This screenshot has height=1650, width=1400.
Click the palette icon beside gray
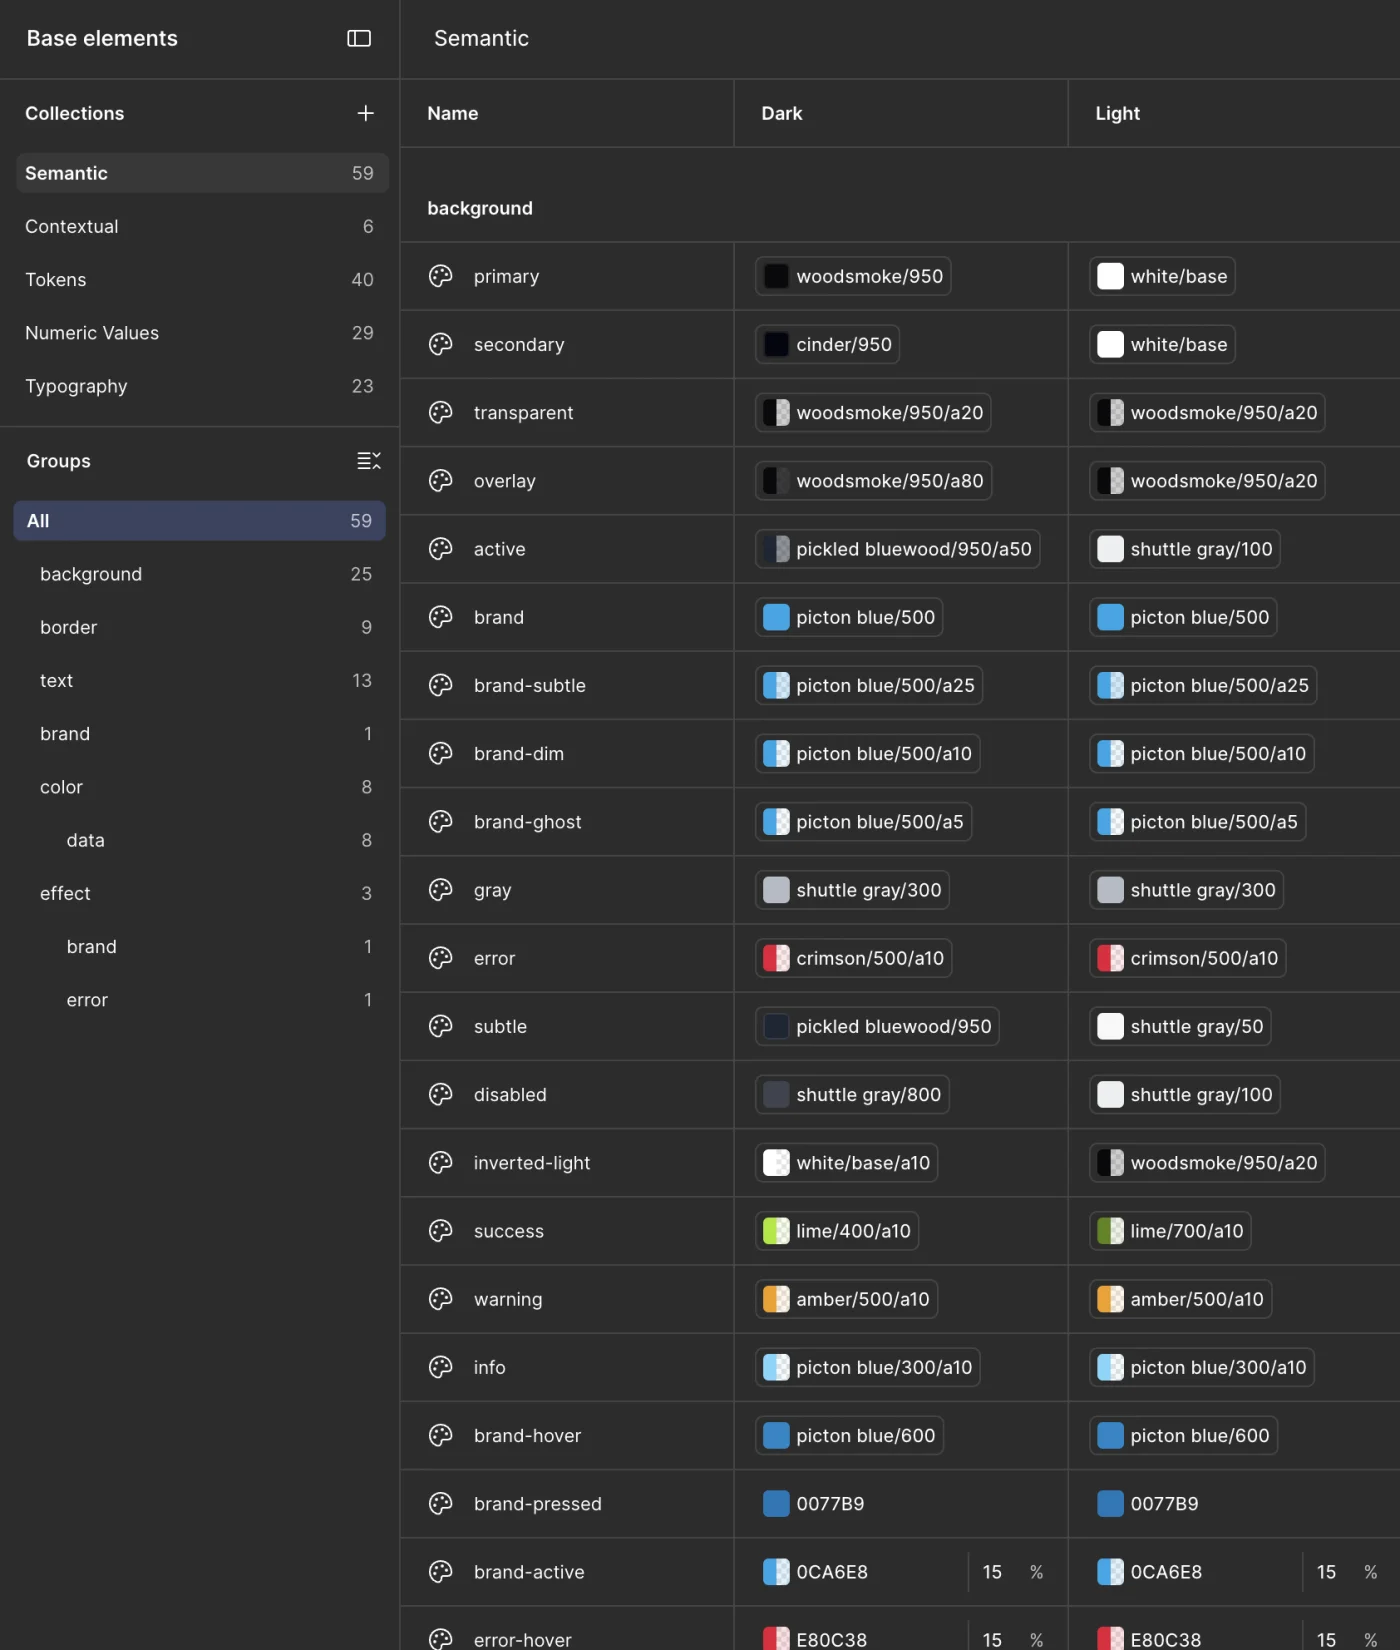441,890
